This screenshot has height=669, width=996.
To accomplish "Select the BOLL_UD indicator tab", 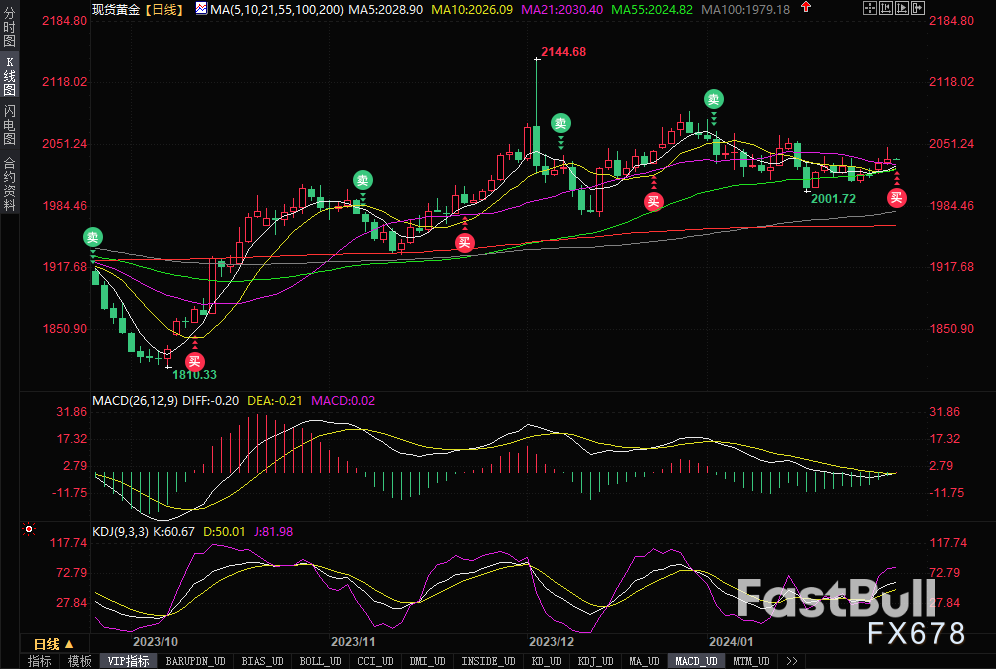I will [319, 661].
